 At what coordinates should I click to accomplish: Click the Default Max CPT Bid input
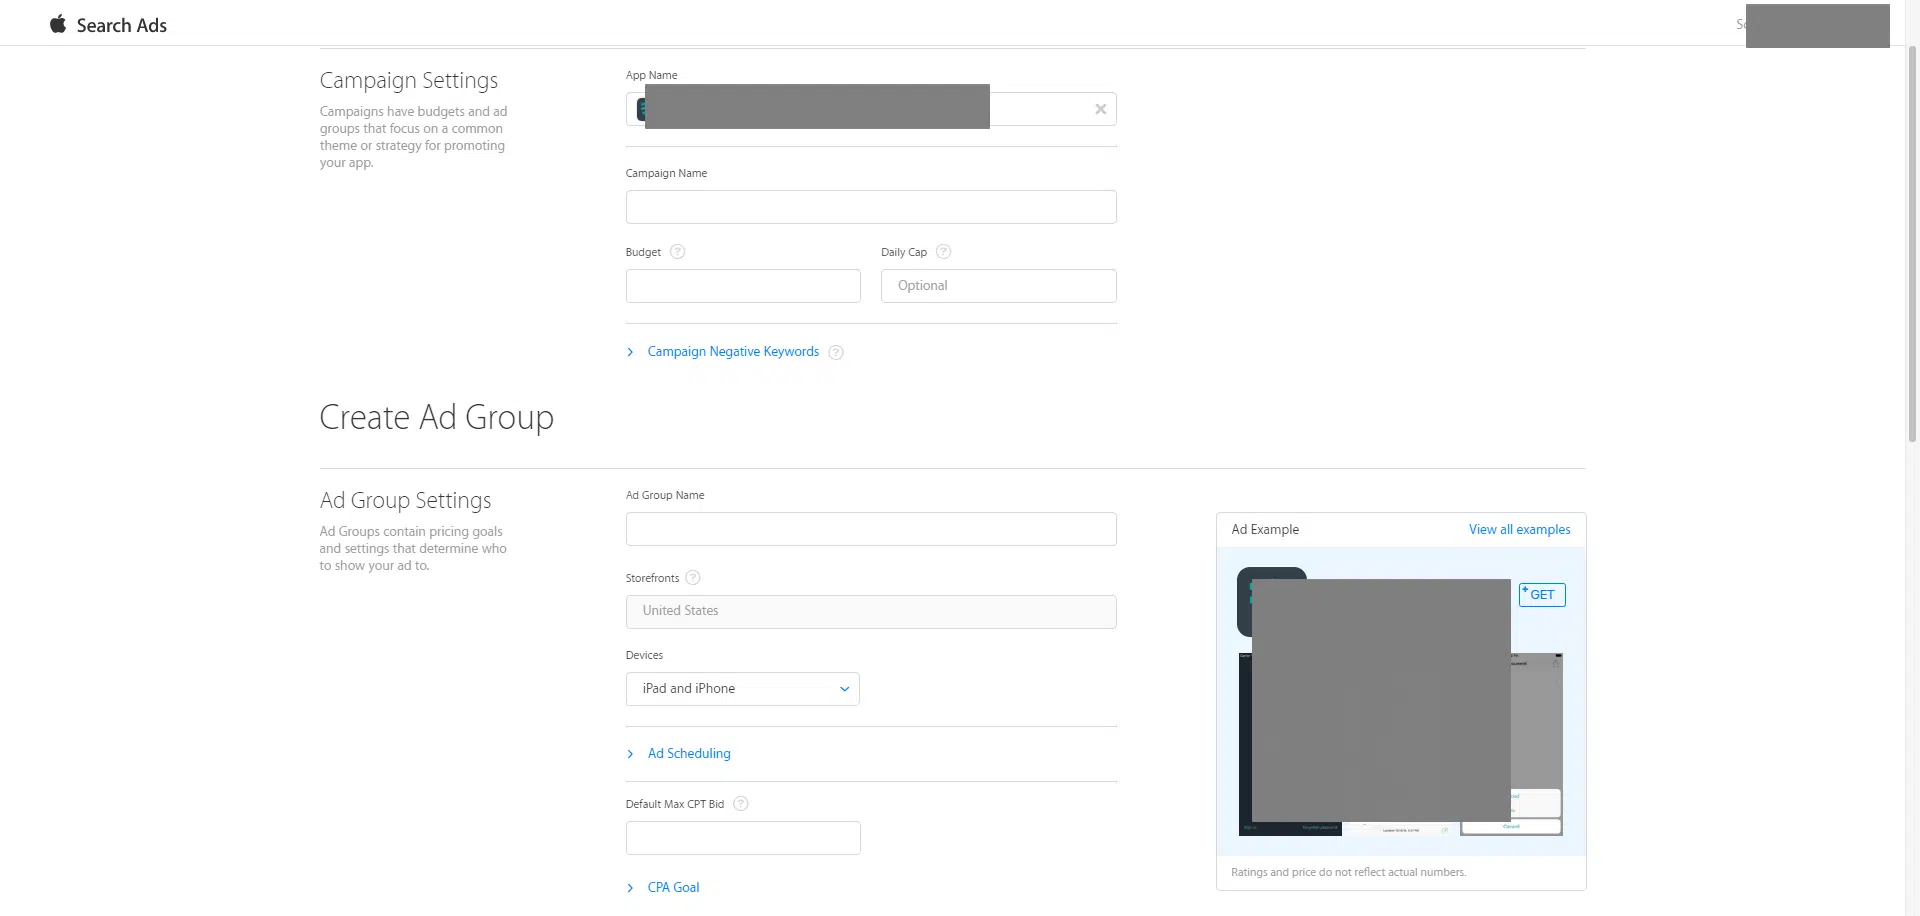point(742,838)
